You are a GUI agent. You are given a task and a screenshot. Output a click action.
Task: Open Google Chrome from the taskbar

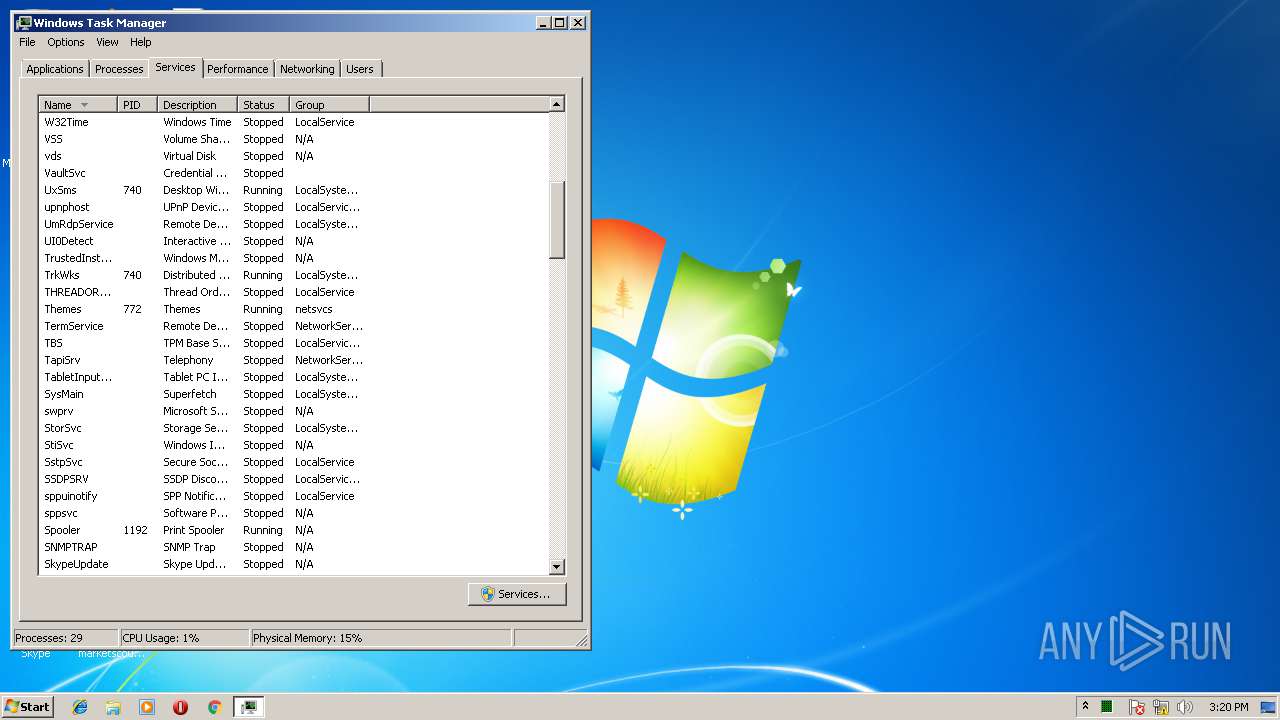[214, 707]
